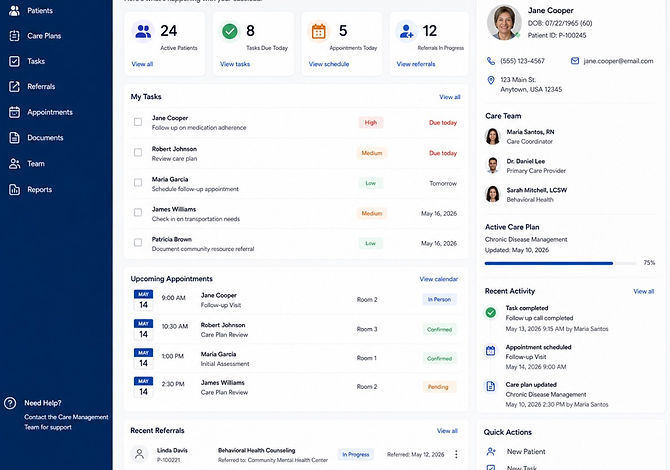Click View all under Active Patients
Screen dimensions: 670x470
click(x=142, y=64)
